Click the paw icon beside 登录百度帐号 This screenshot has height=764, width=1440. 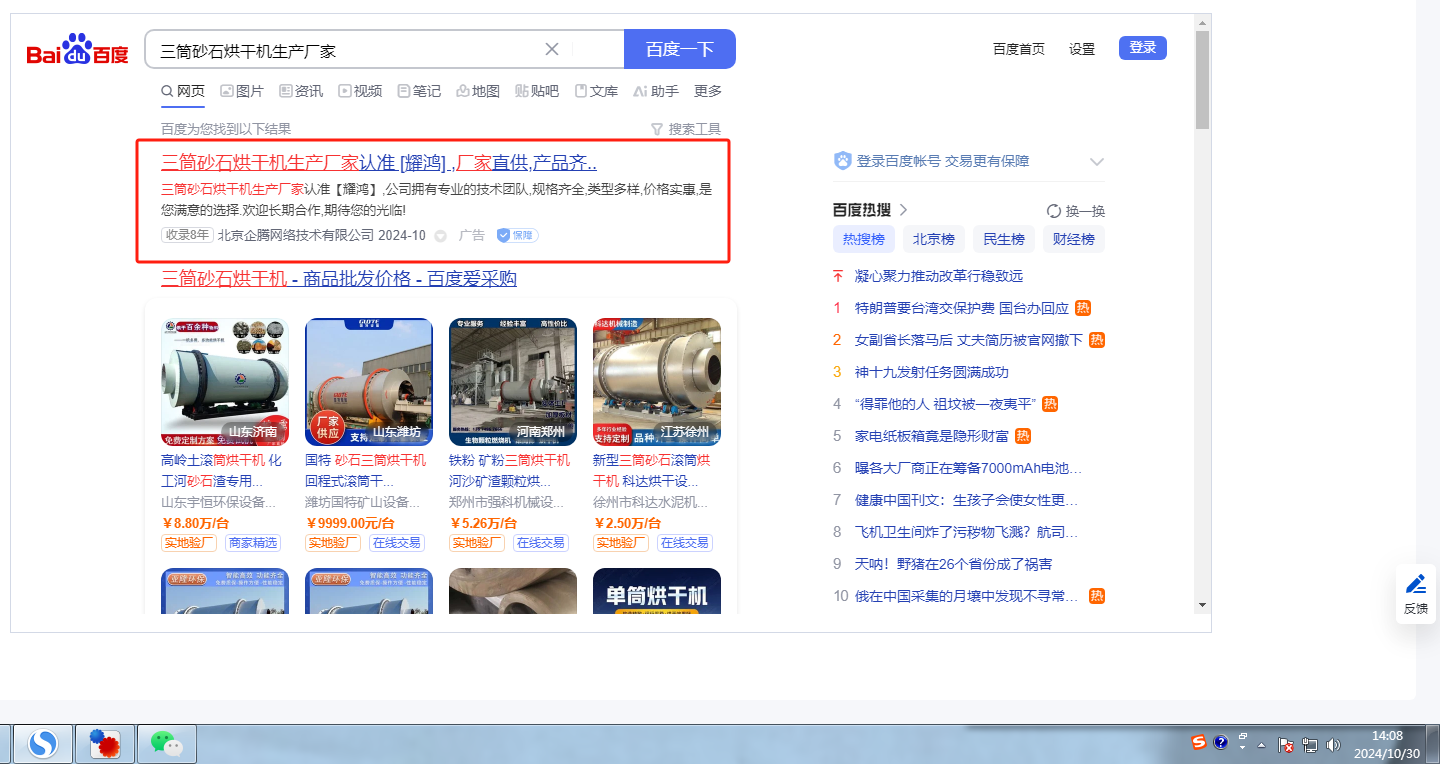coord(842,161)
